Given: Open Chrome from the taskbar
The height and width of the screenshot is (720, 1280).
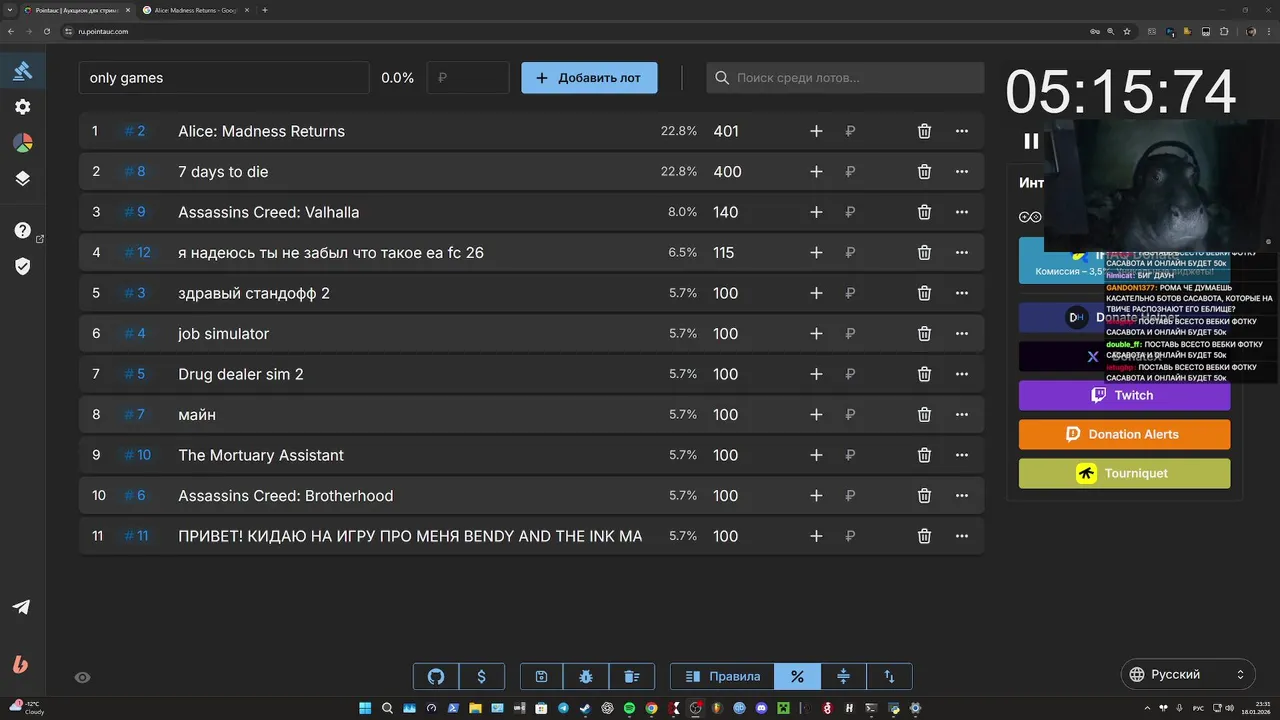Looking at the screenshot, I should (x=651, y=708).
